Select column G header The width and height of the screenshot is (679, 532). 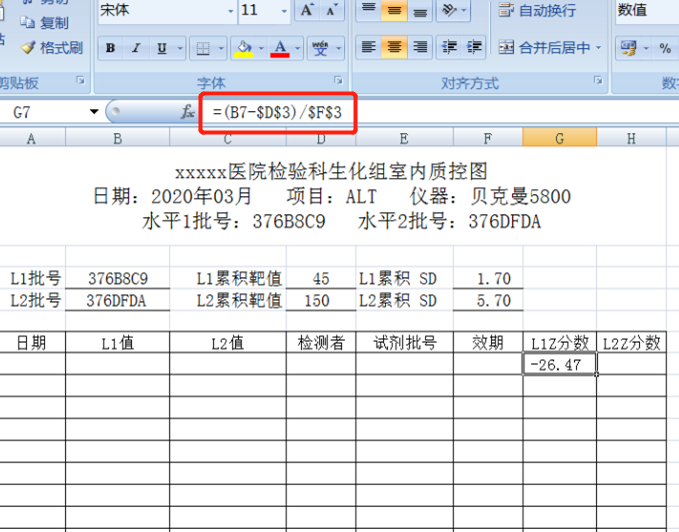559,139
